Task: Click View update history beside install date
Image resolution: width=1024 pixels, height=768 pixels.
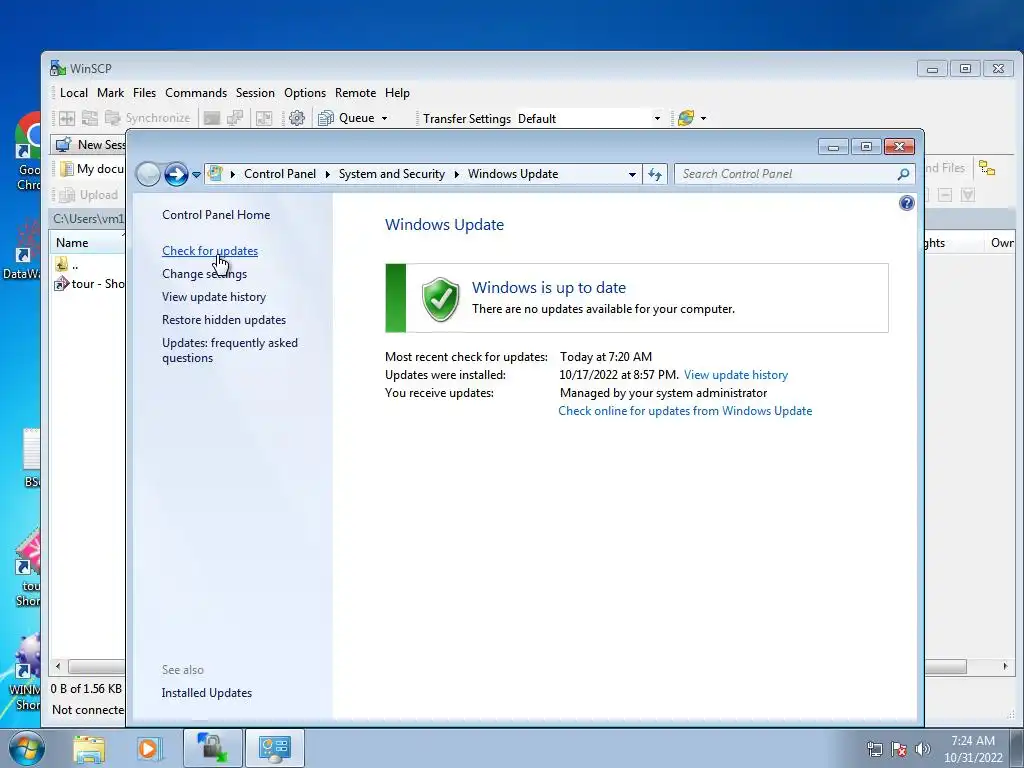Action: [735, 375]
